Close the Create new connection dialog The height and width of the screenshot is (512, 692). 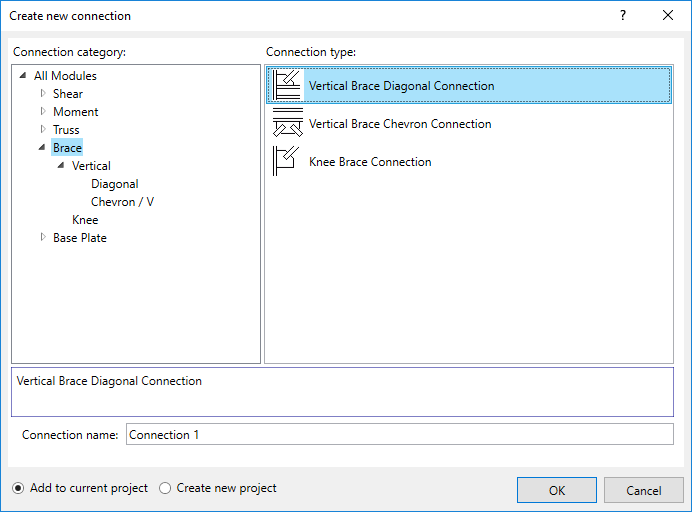coord(668,16)
